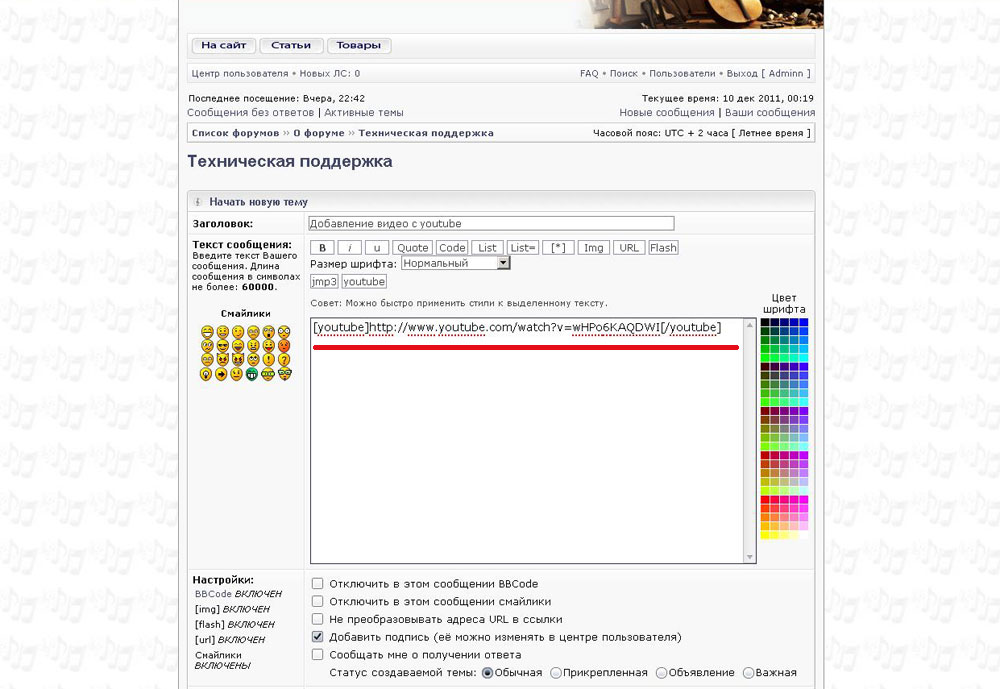Uncheck the 'Добавить подпись' checkbox
The width and height of the screenshot is (1000, 689).
pos(317,637)
